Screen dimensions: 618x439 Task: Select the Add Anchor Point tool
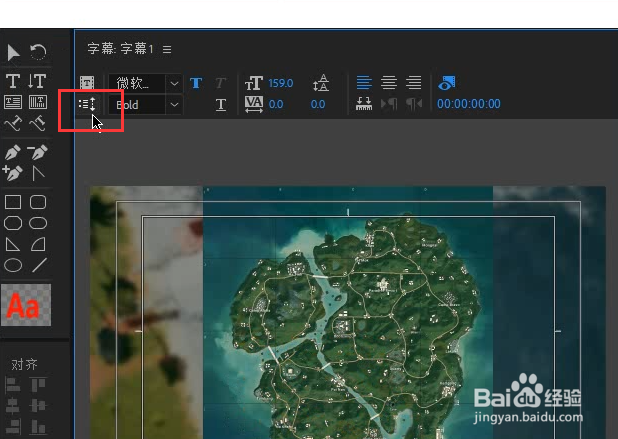pos(13,173)
